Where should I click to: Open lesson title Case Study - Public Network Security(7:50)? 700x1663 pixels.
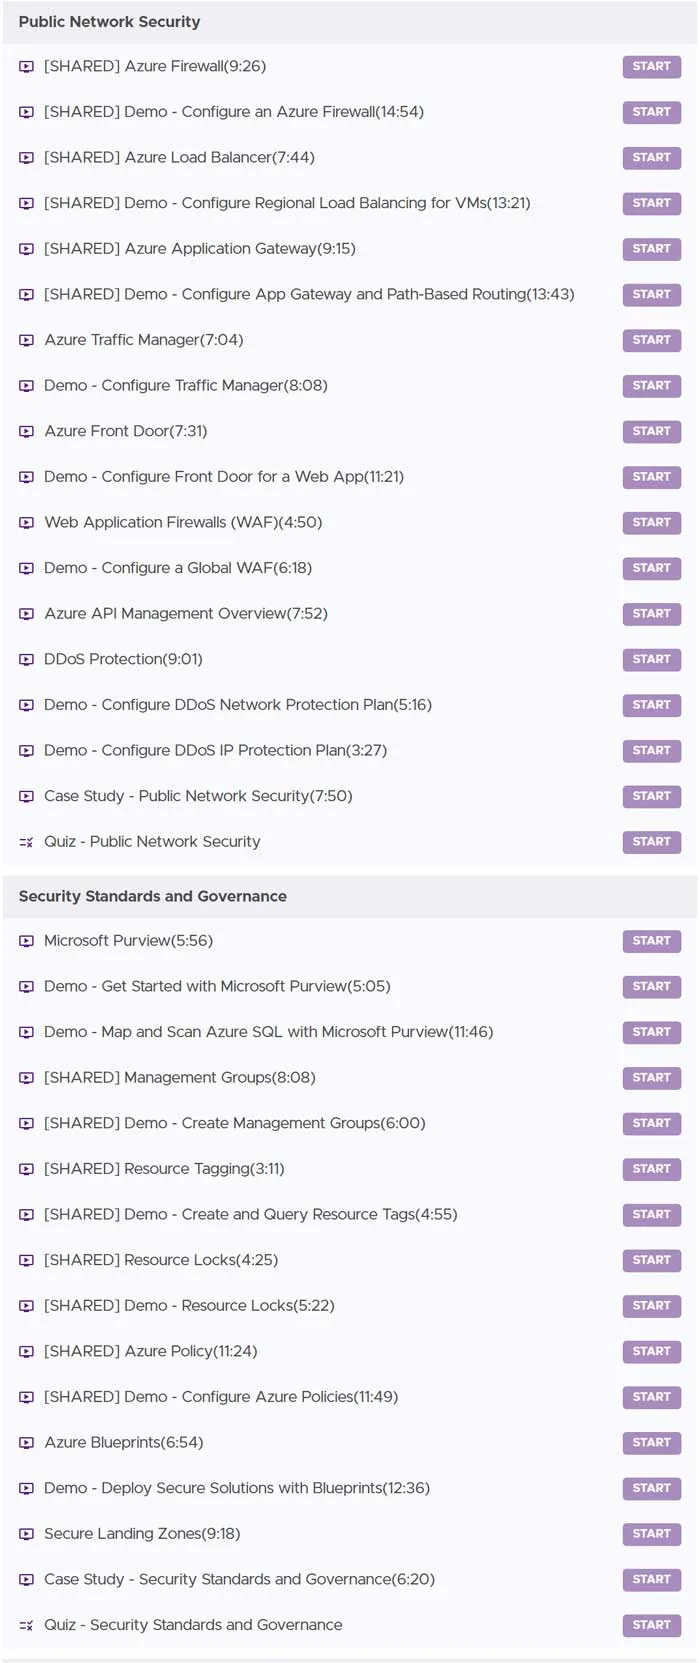point(198,796)
